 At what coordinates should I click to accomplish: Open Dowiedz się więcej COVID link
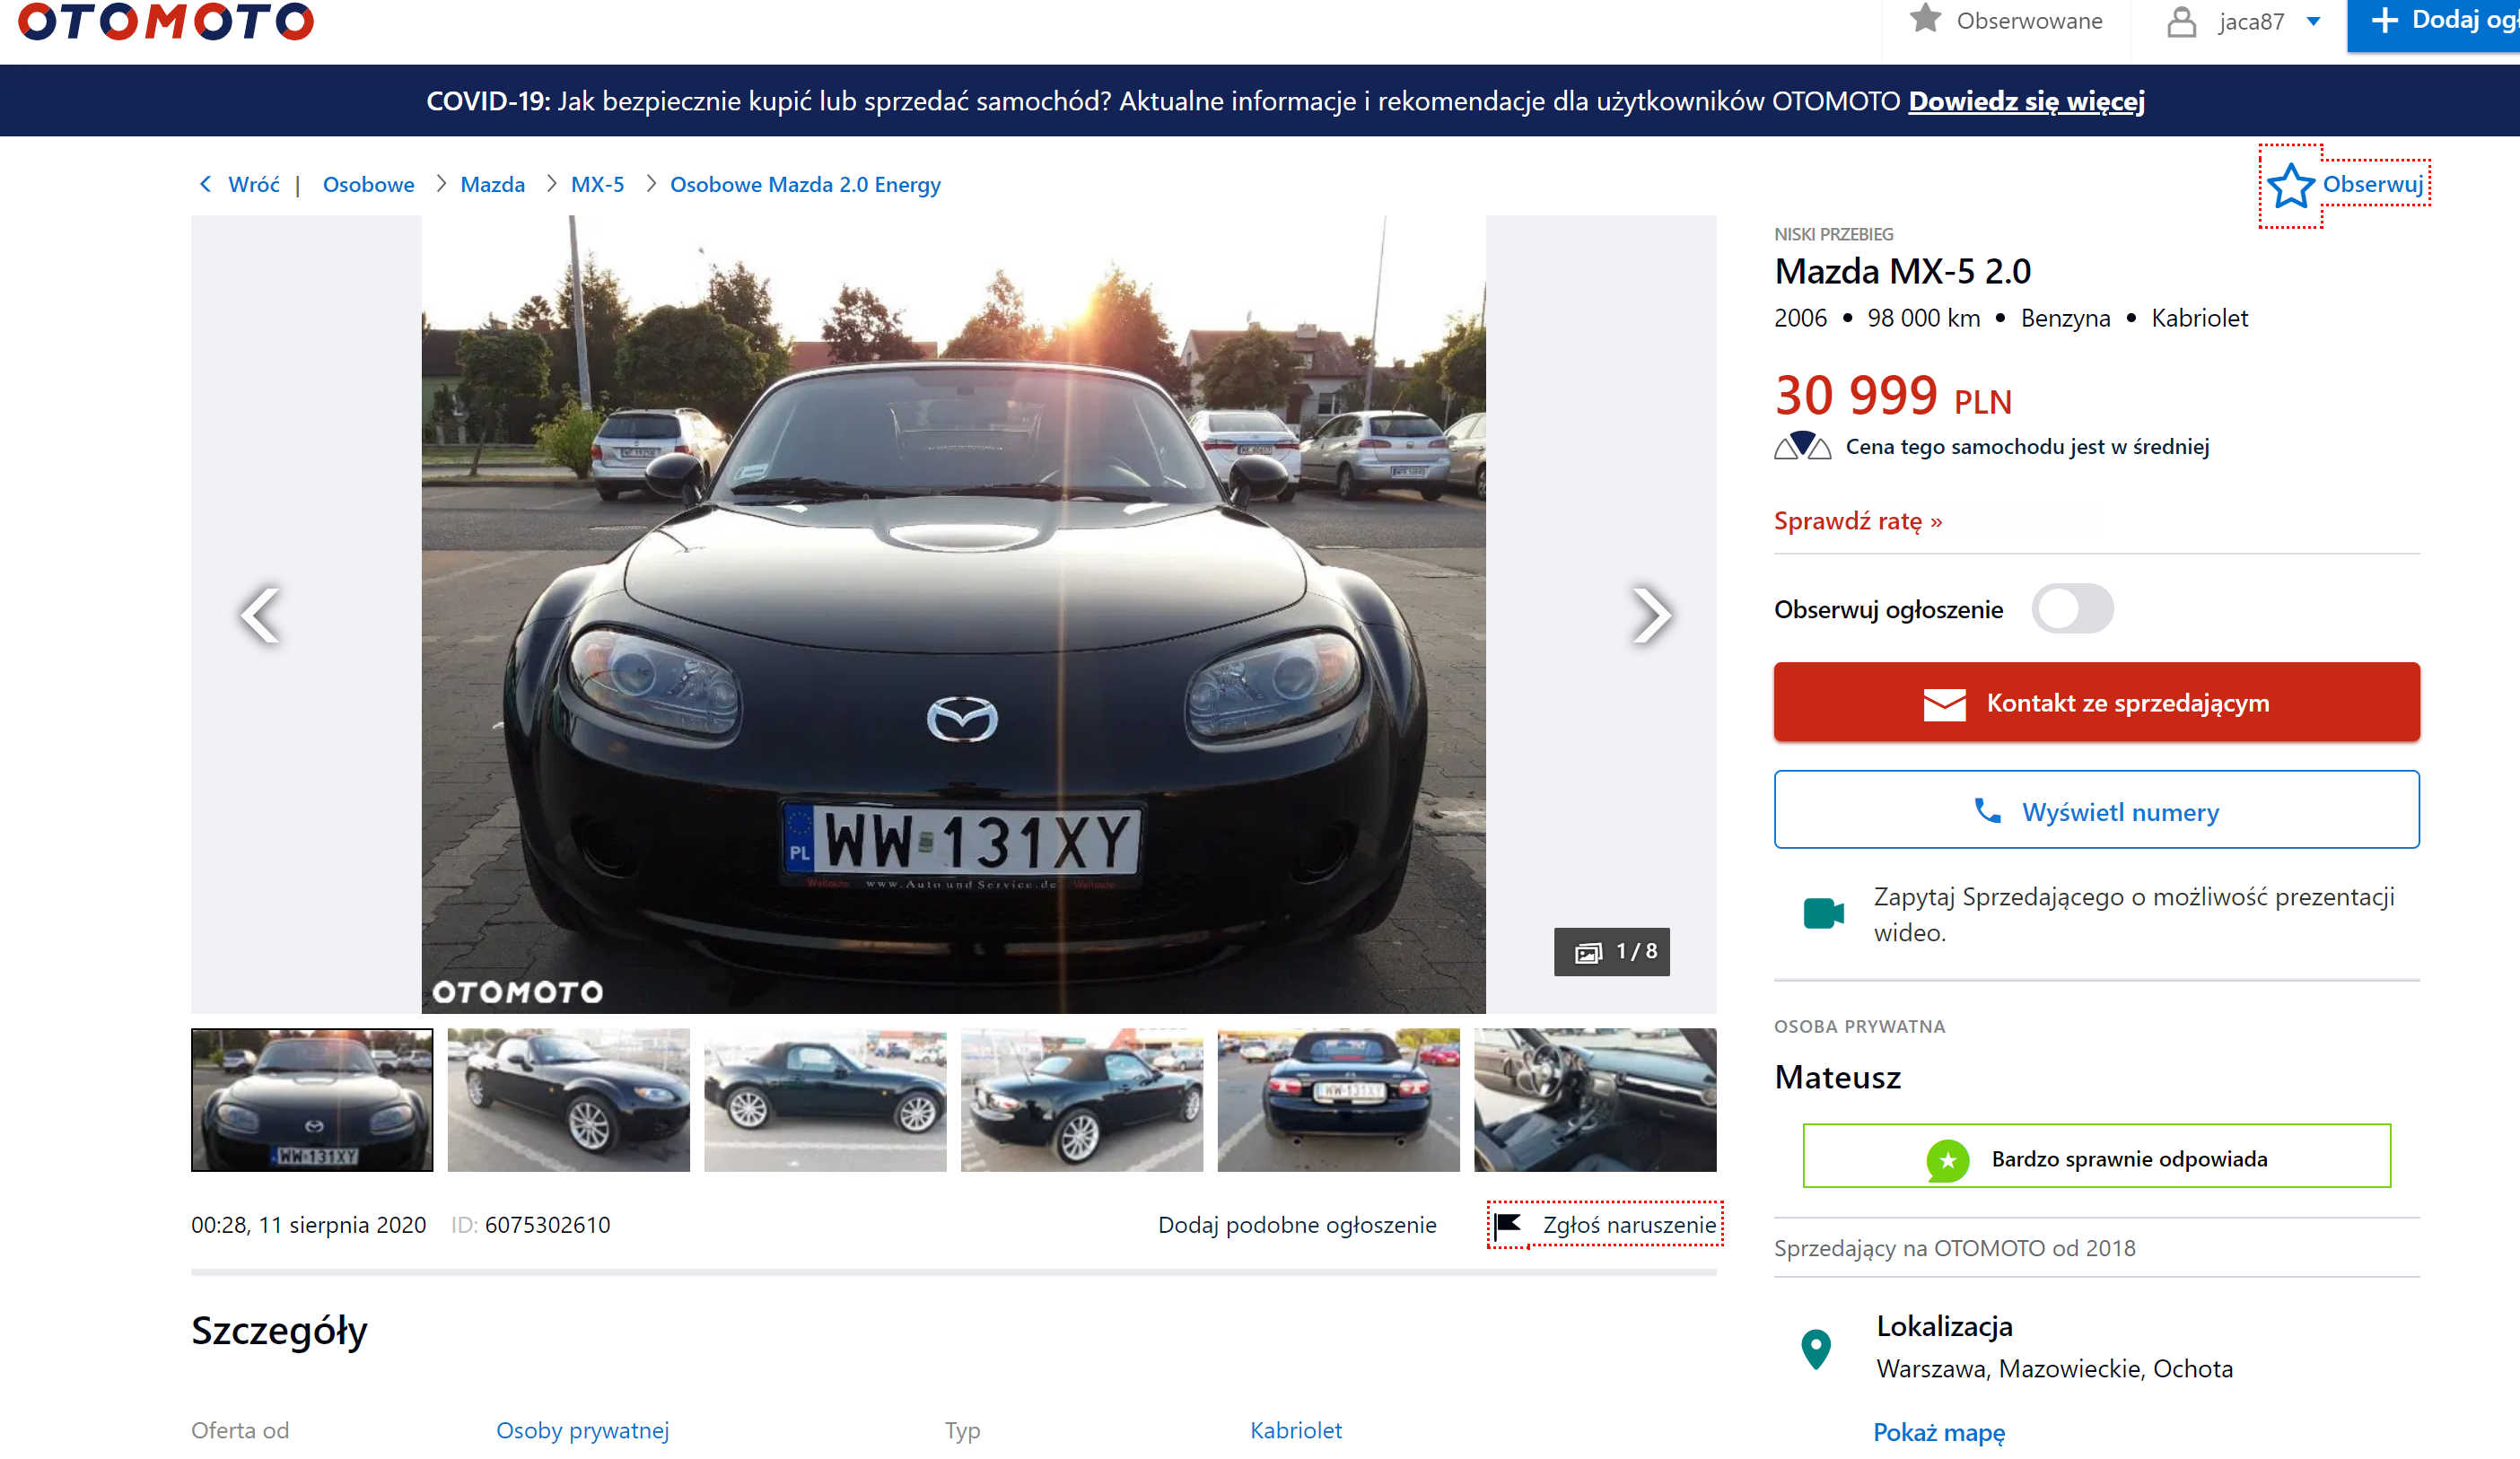click(2026, 101)
